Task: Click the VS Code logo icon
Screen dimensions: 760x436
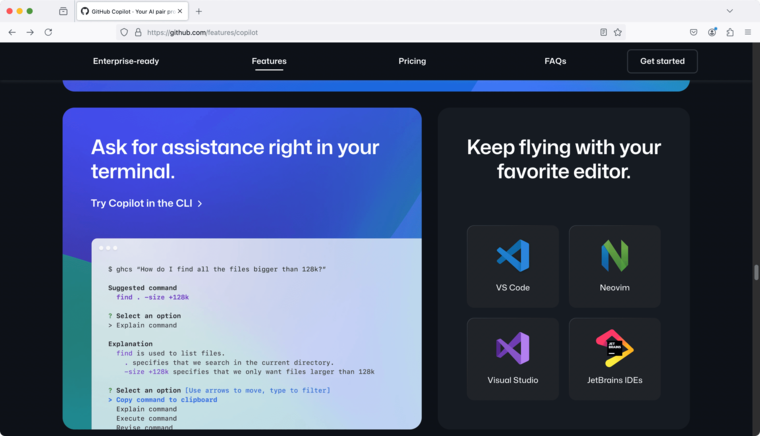Action: click(x=512, y=256)
